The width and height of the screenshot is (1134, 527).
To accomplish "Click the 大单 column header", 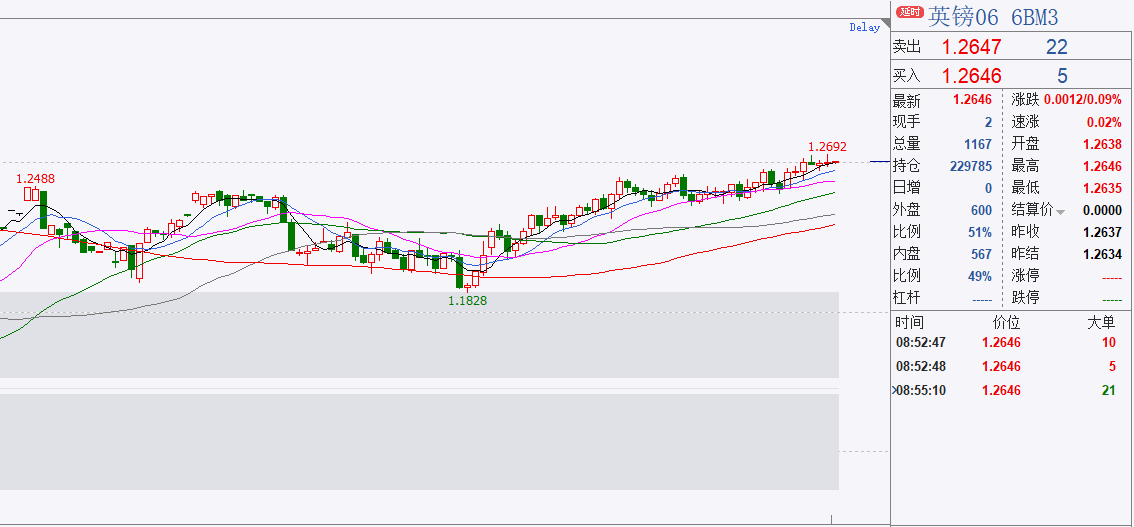I will tap(1101, 322).
